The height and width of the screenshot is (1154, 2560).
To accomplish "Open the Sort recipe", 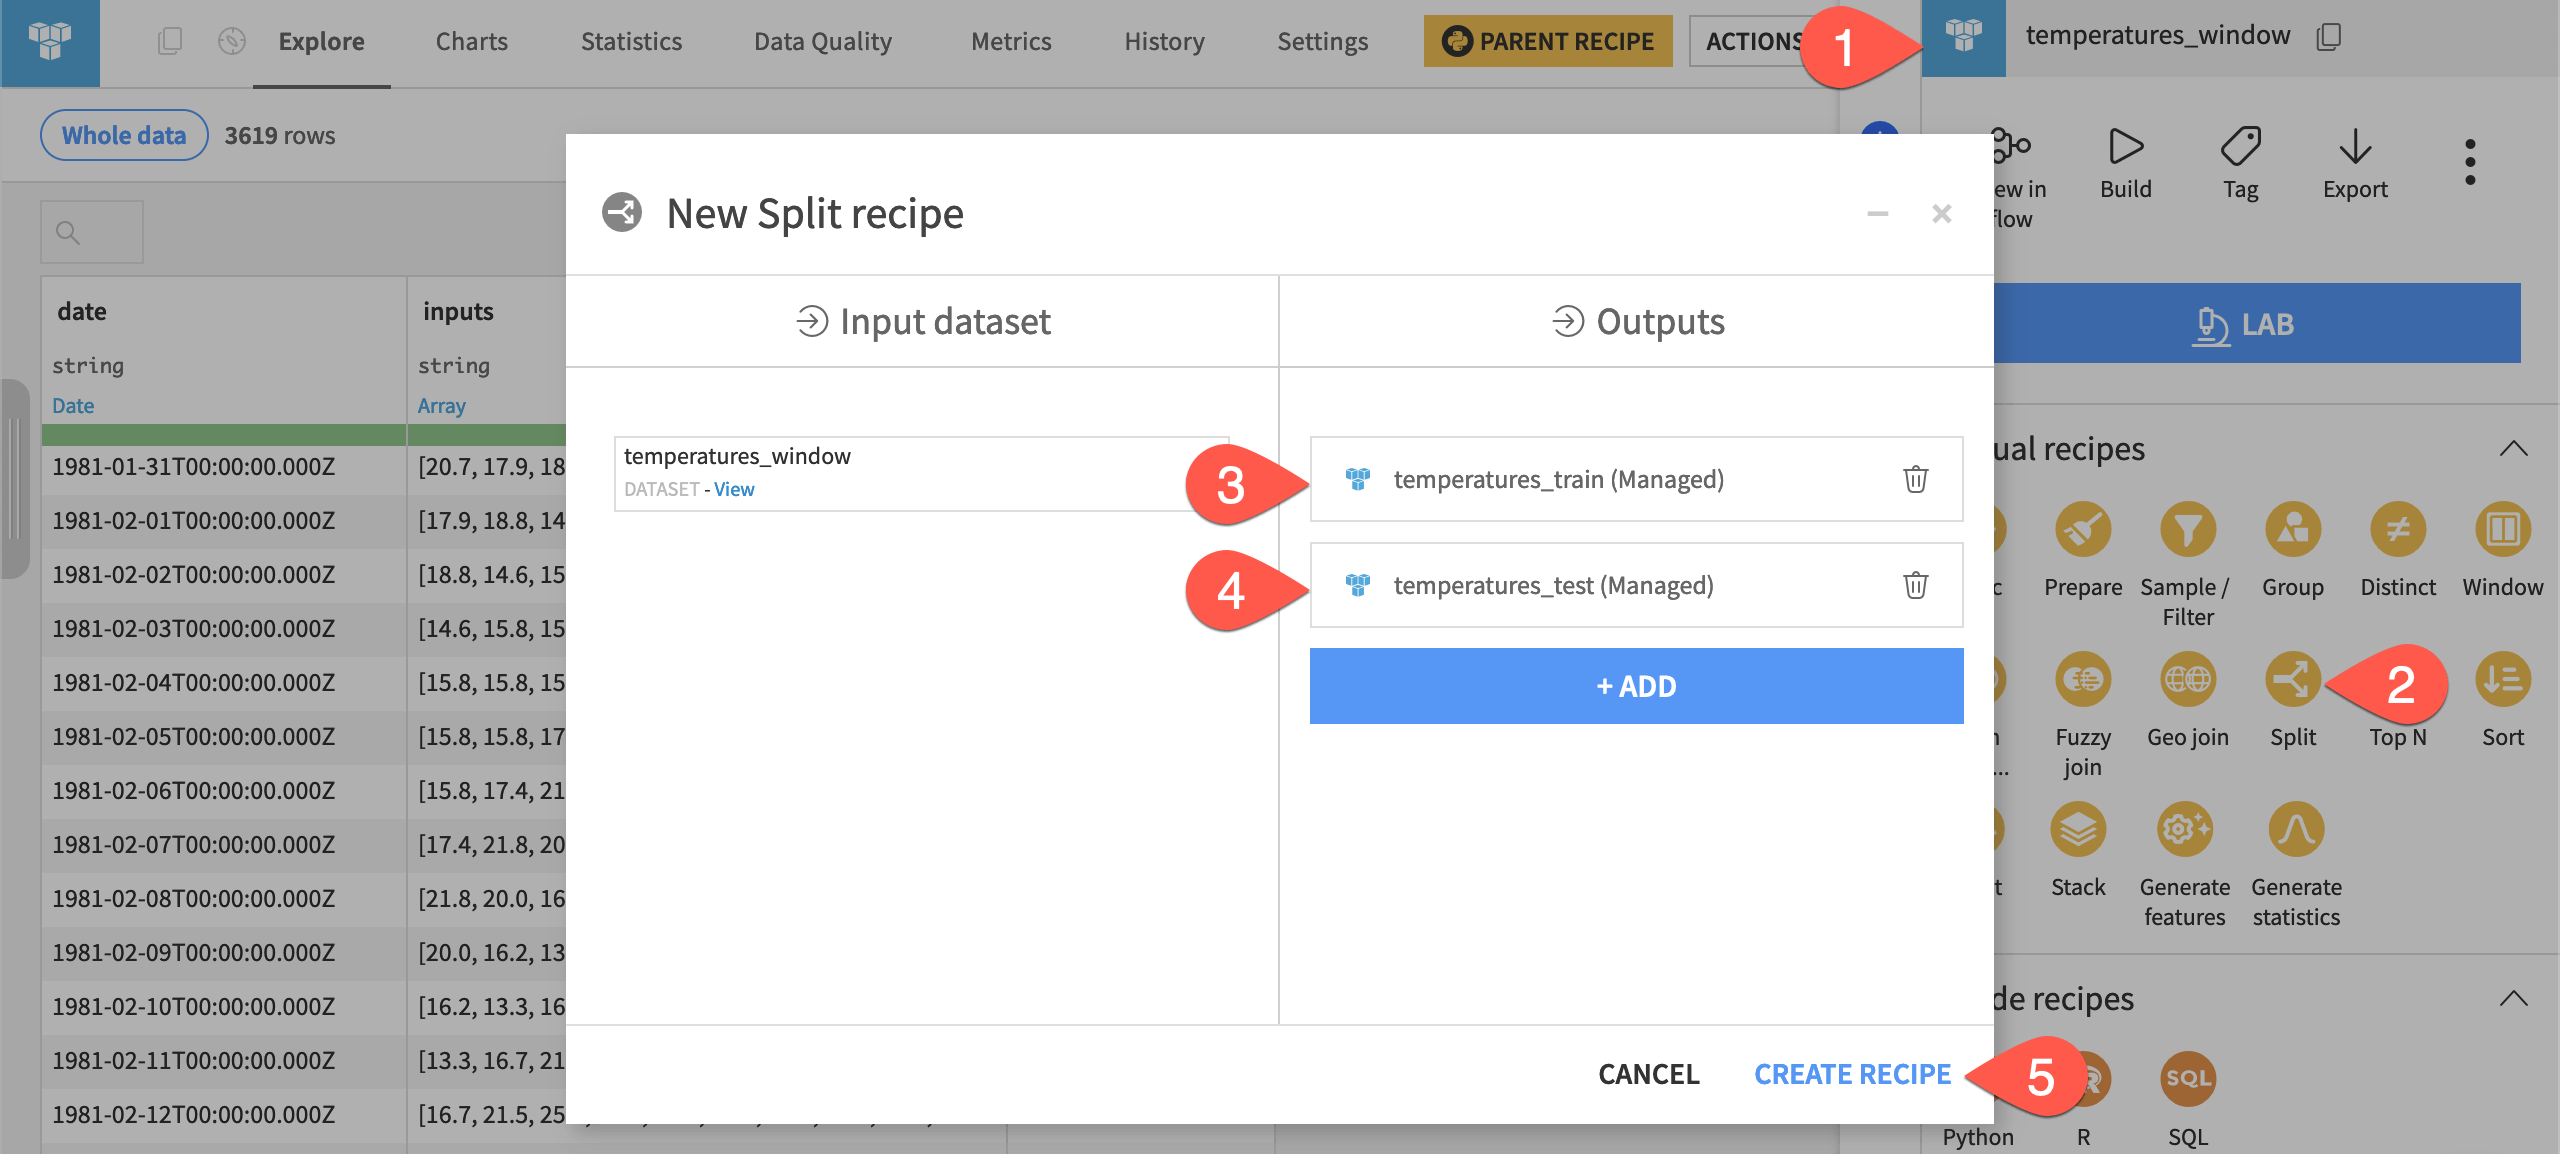I will tap(2504, 679).
